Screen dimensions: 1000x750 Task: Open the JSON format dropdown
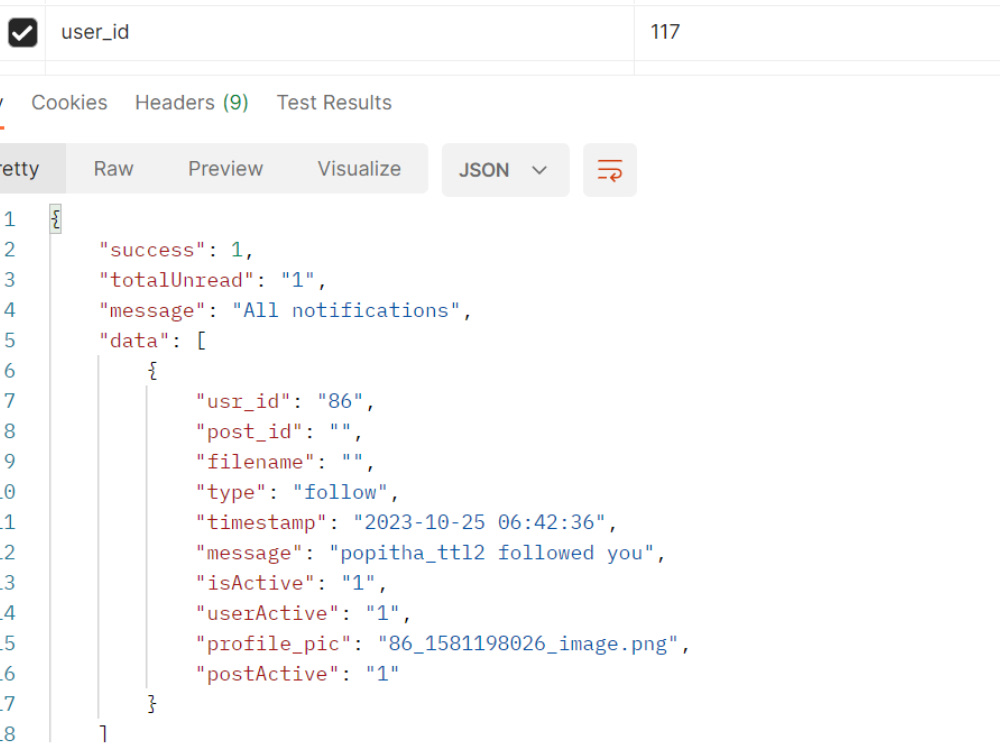(x=505, y=170)
